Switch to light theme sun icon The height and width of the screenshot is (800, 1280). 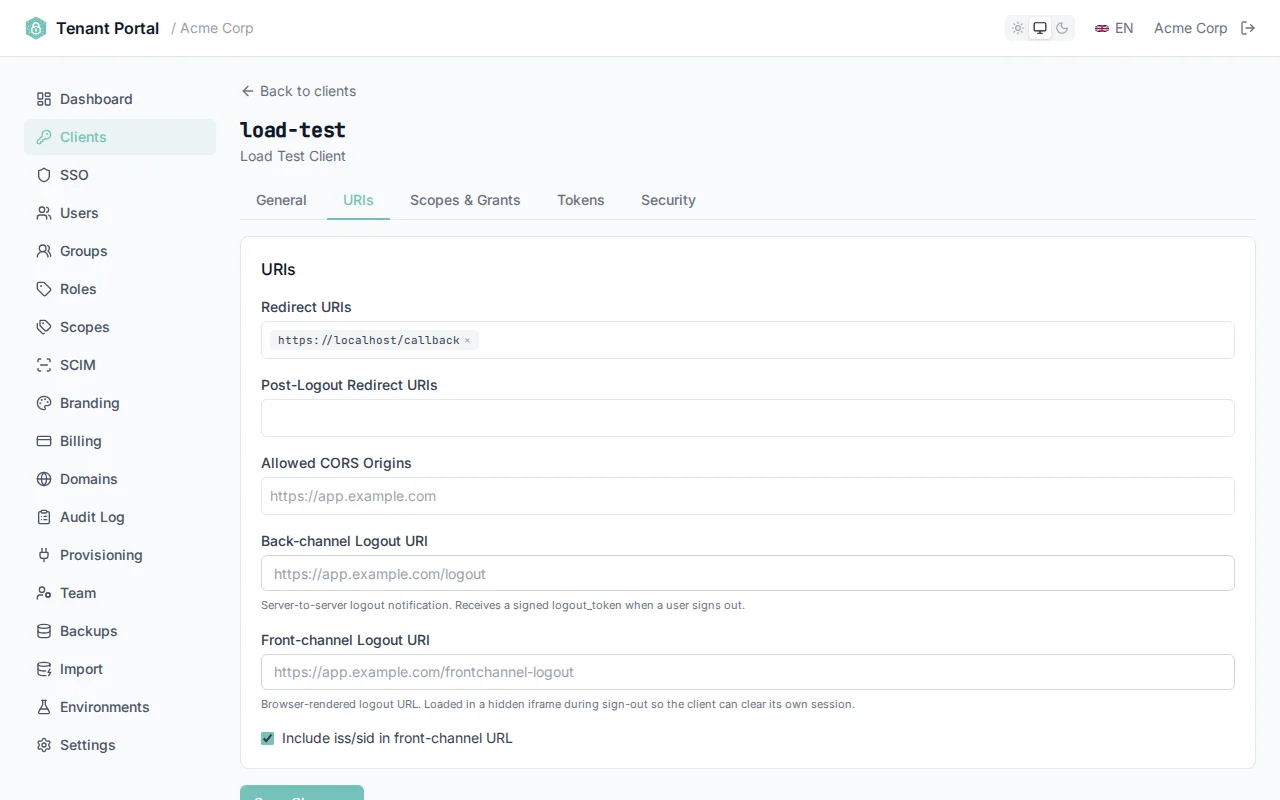1018,28
